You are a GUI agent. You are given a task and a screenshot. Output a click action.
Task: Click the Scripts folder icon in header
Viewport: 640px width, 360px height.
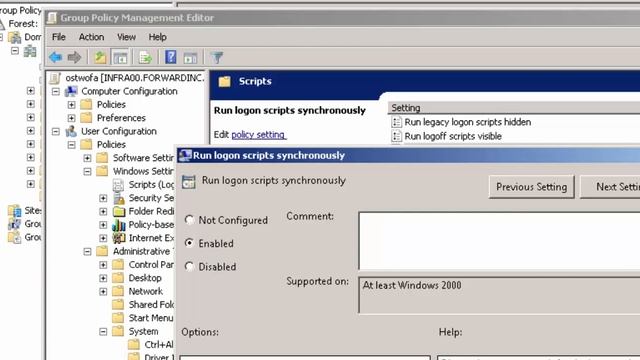pos(224,81)
